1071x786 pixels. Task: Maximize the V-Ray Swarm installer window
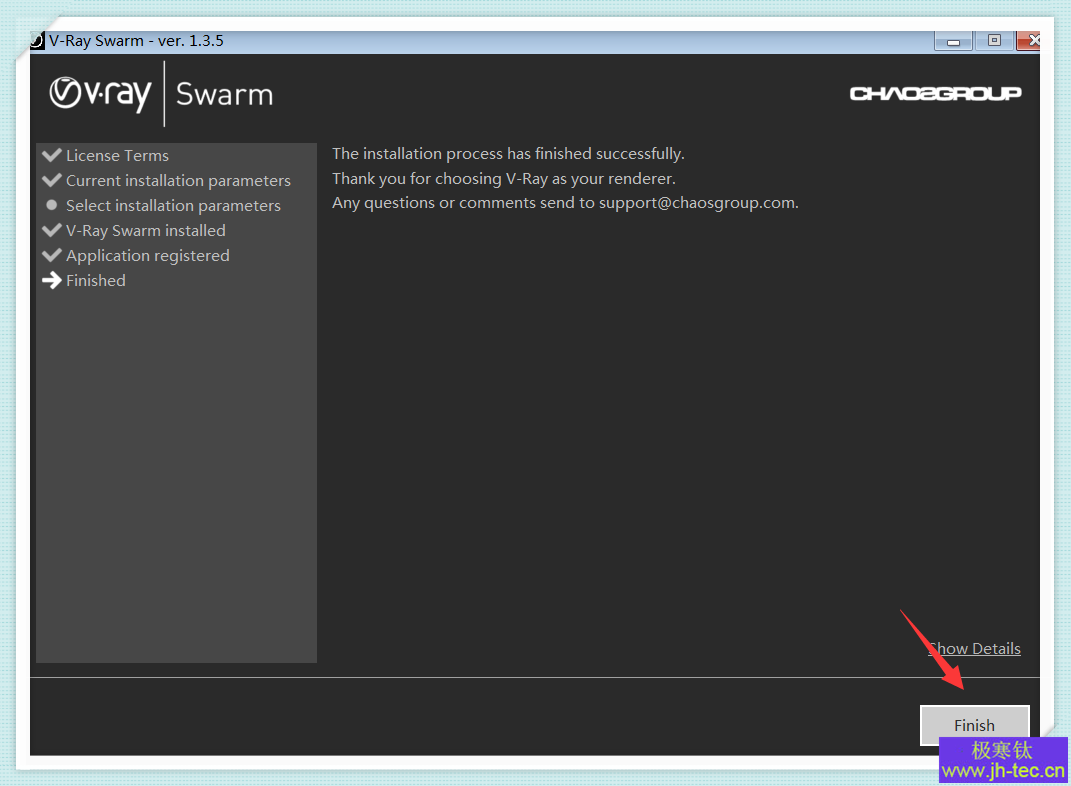point(994,41)
